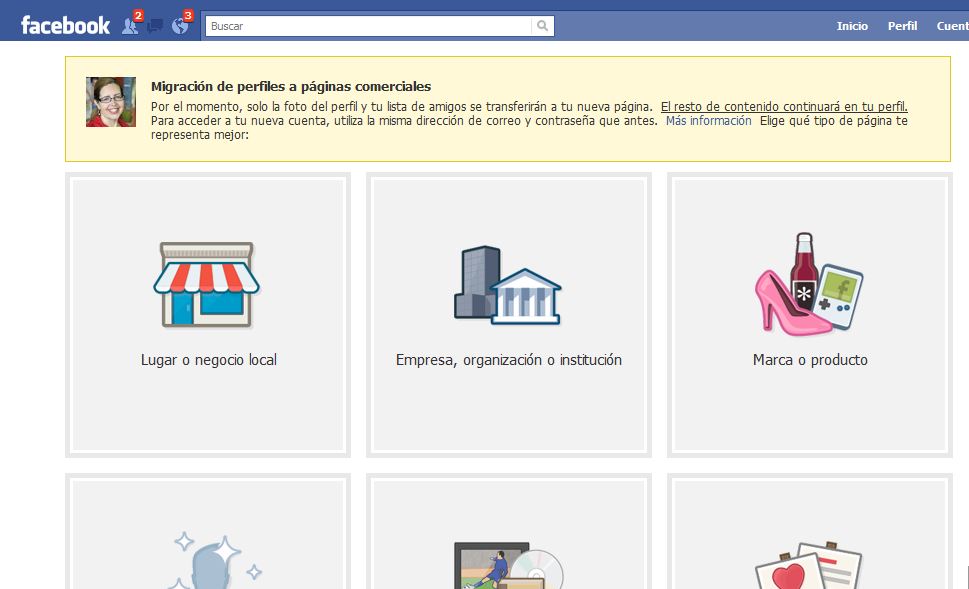The width and height of the screenshot is (969, 589).
Task: Open the Más información link
Action: [708, 121]
